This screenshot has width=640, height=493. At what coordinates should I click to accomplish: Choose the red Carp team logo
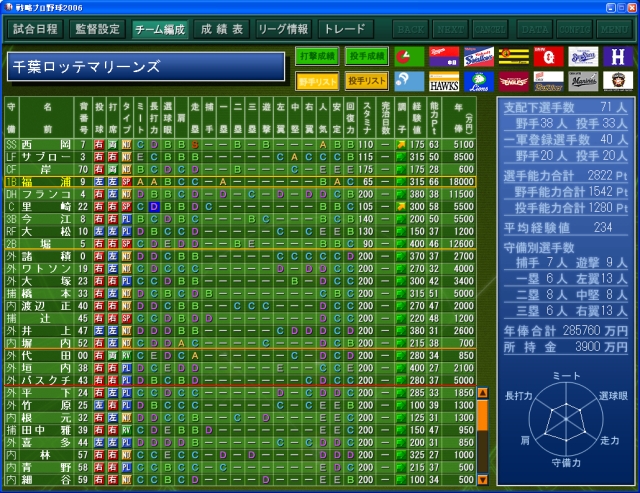pyautogui.click(x=549, y=56)
